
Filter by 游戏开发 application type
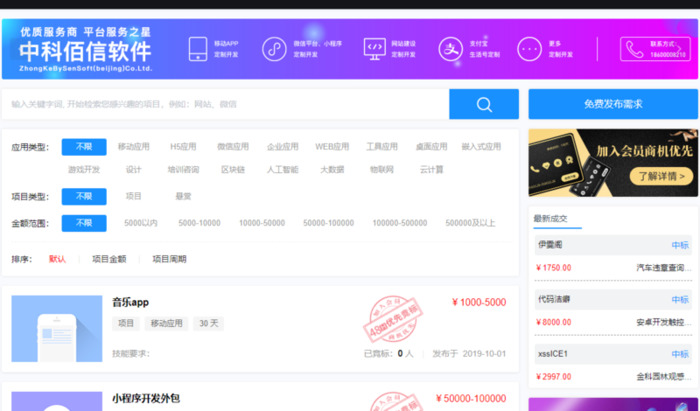(84, 170)
